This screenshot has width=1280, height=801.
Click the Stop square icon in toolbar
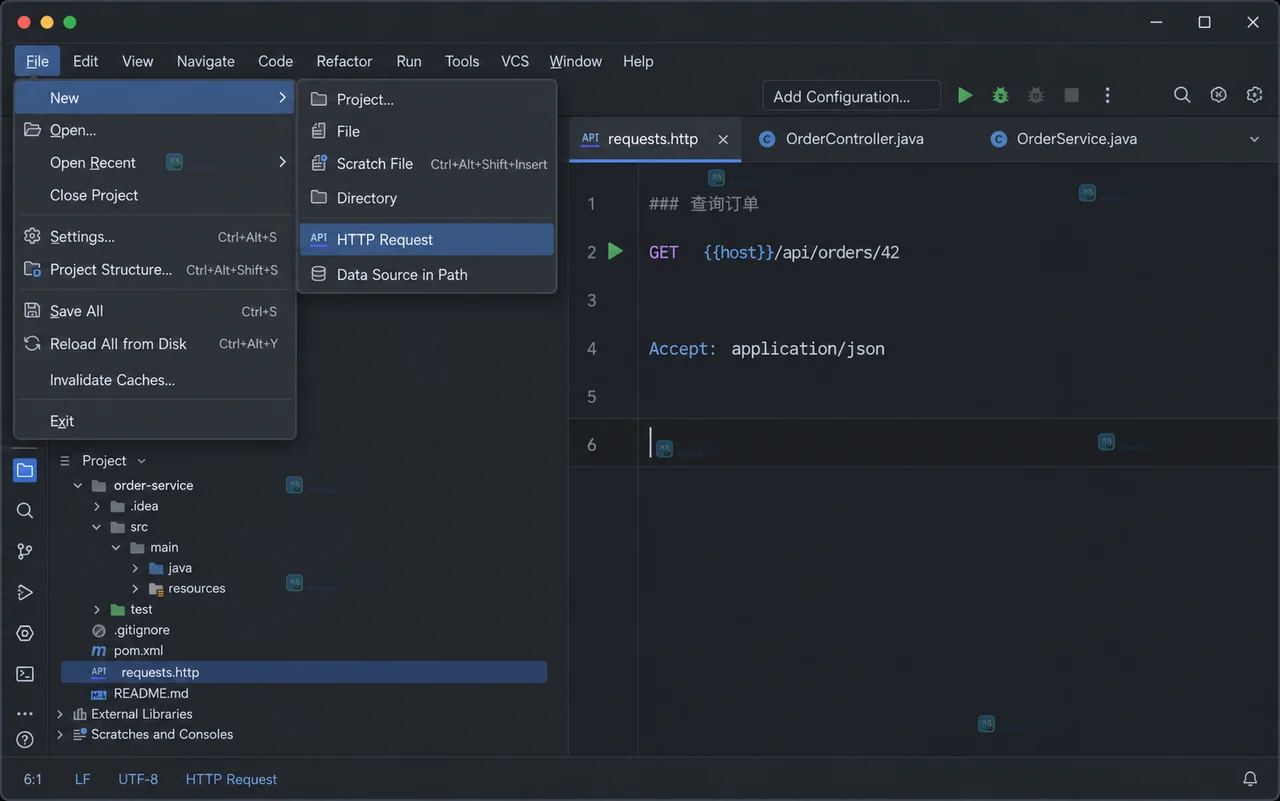click(1072, 95)
